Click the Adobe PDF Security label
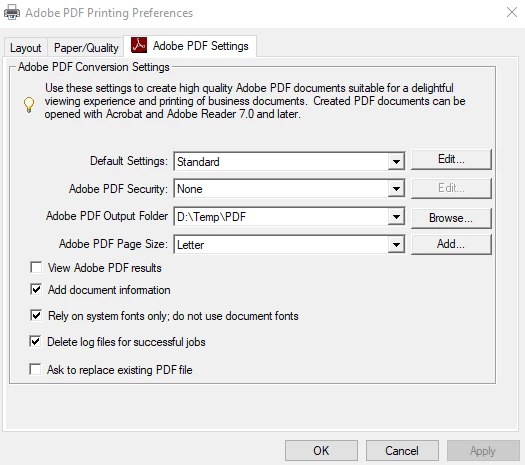The image size is (525, 465). click(x=118, y=189)
